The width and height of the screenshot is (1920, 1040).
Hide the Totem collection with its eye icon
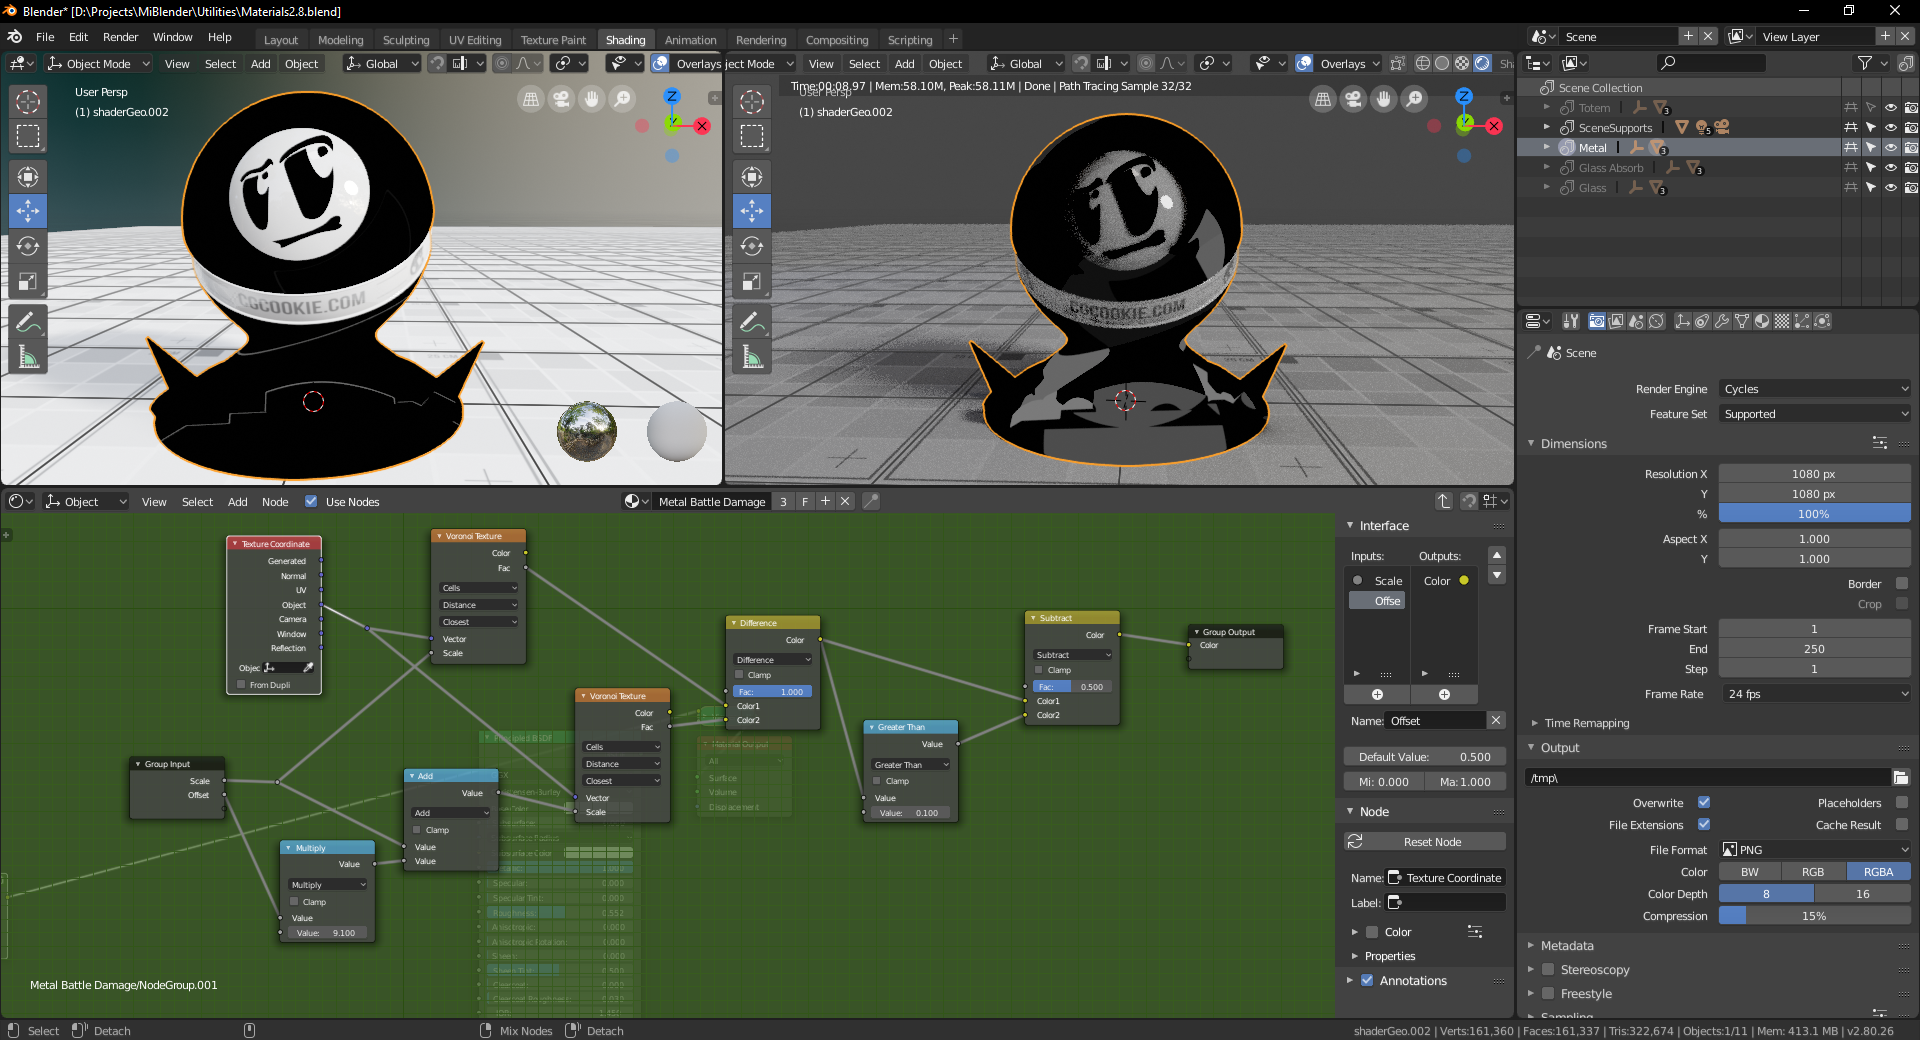coord(1891,107)
